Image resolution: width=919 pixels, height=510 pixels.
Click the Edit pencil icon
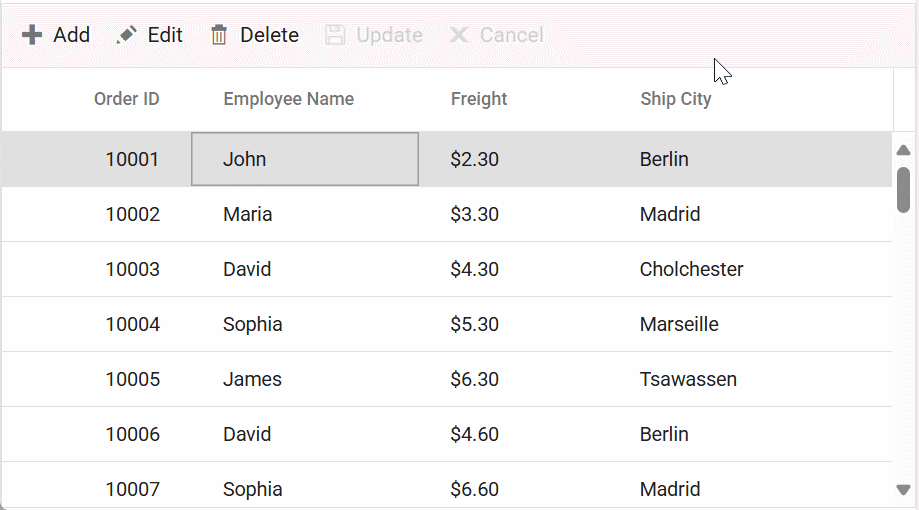[127, 35]
